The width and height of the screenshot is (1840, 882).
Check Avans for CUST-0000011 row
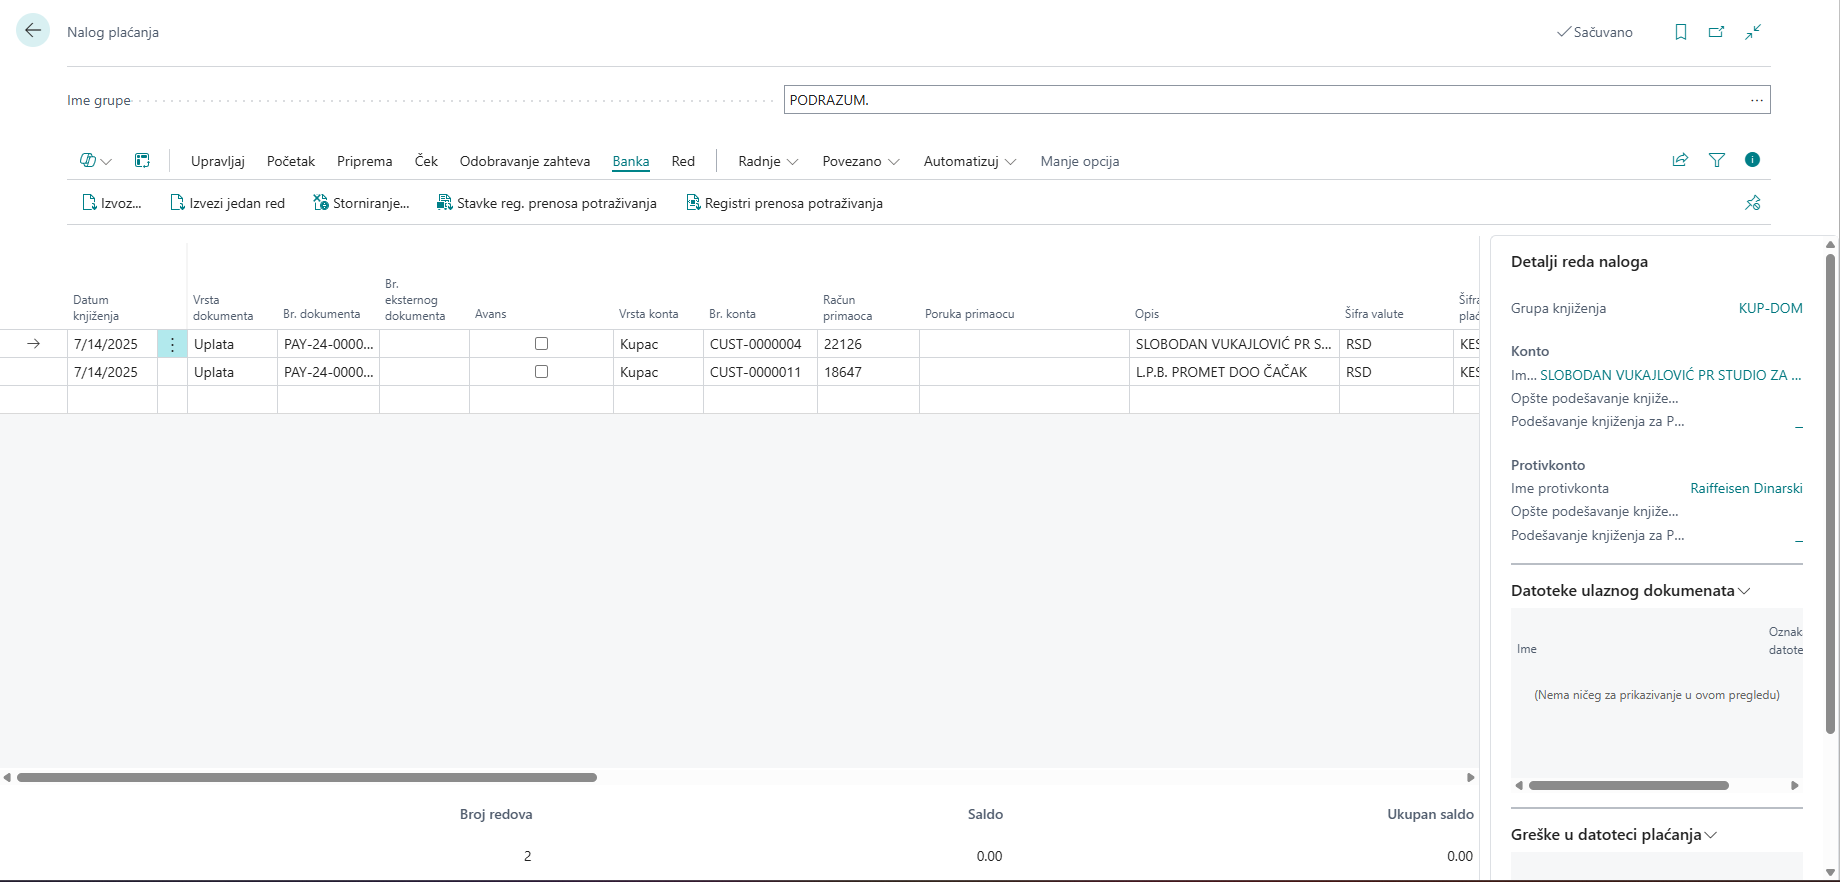(541, 372)
